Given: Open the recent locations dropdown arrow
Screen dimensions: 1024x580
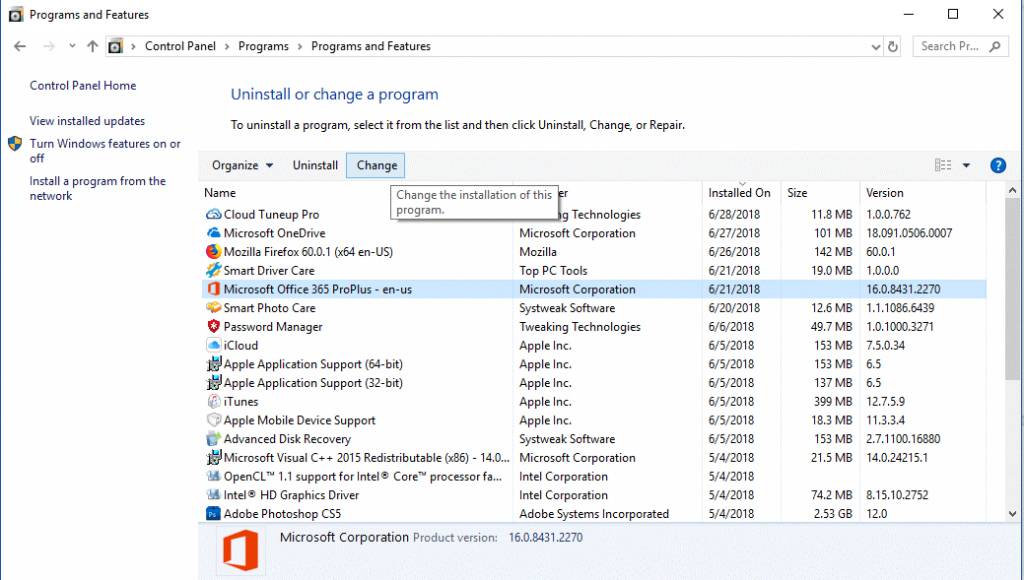Looking at the screenshot, I should tap(72, 46).
